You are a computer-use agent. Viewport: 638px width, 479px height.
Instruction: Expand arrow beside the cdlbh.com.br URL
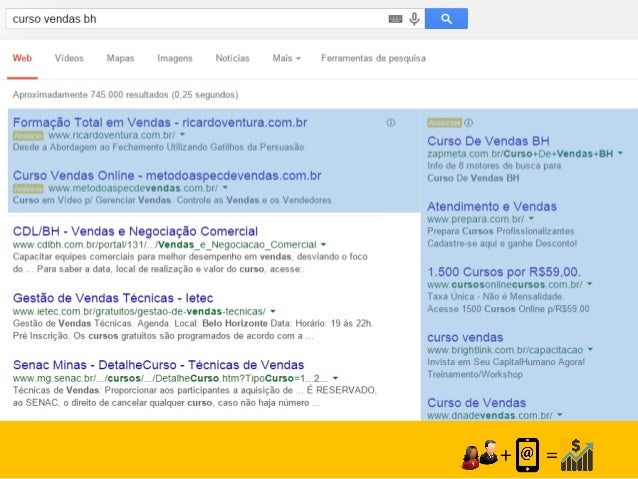tap(323, 245)
